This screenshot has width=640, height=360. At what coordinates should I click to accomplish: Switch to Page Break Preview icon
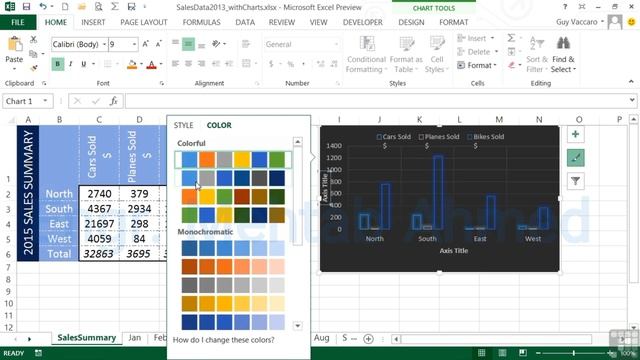(522, 353)
